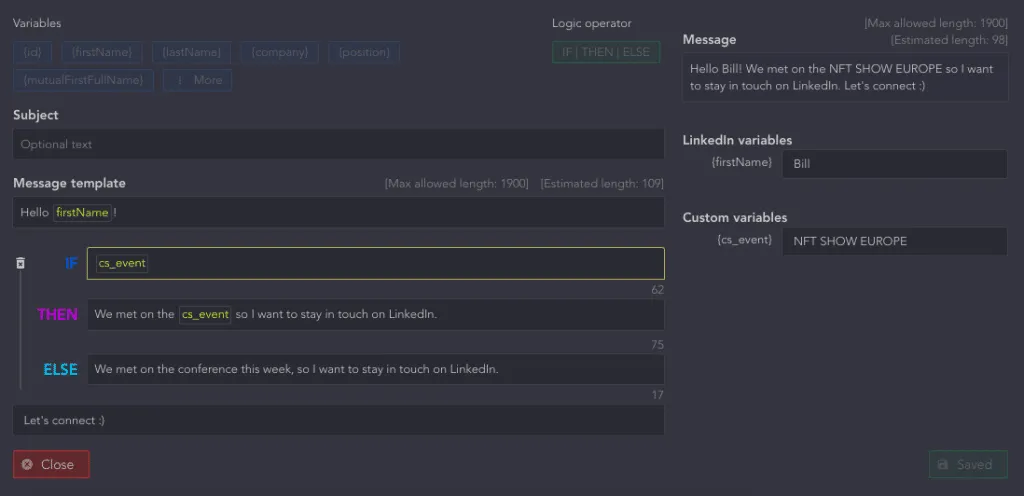Image resolution: width=1024 pixels, height=496 pixels.
Task: Click the ELSE keyword label
Action: click(60, 369)
